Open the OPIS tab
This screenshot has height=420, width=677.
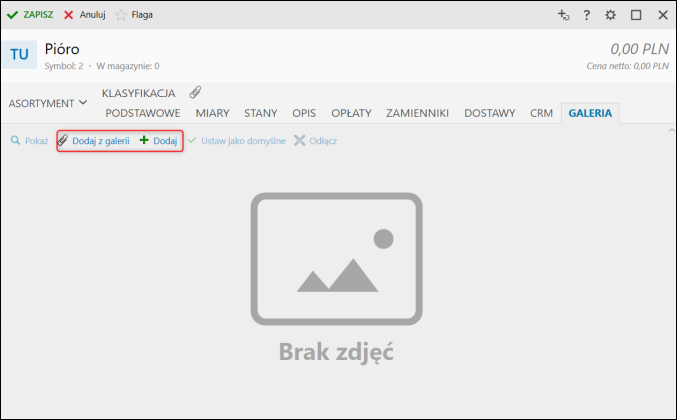(x=304, y=113)
